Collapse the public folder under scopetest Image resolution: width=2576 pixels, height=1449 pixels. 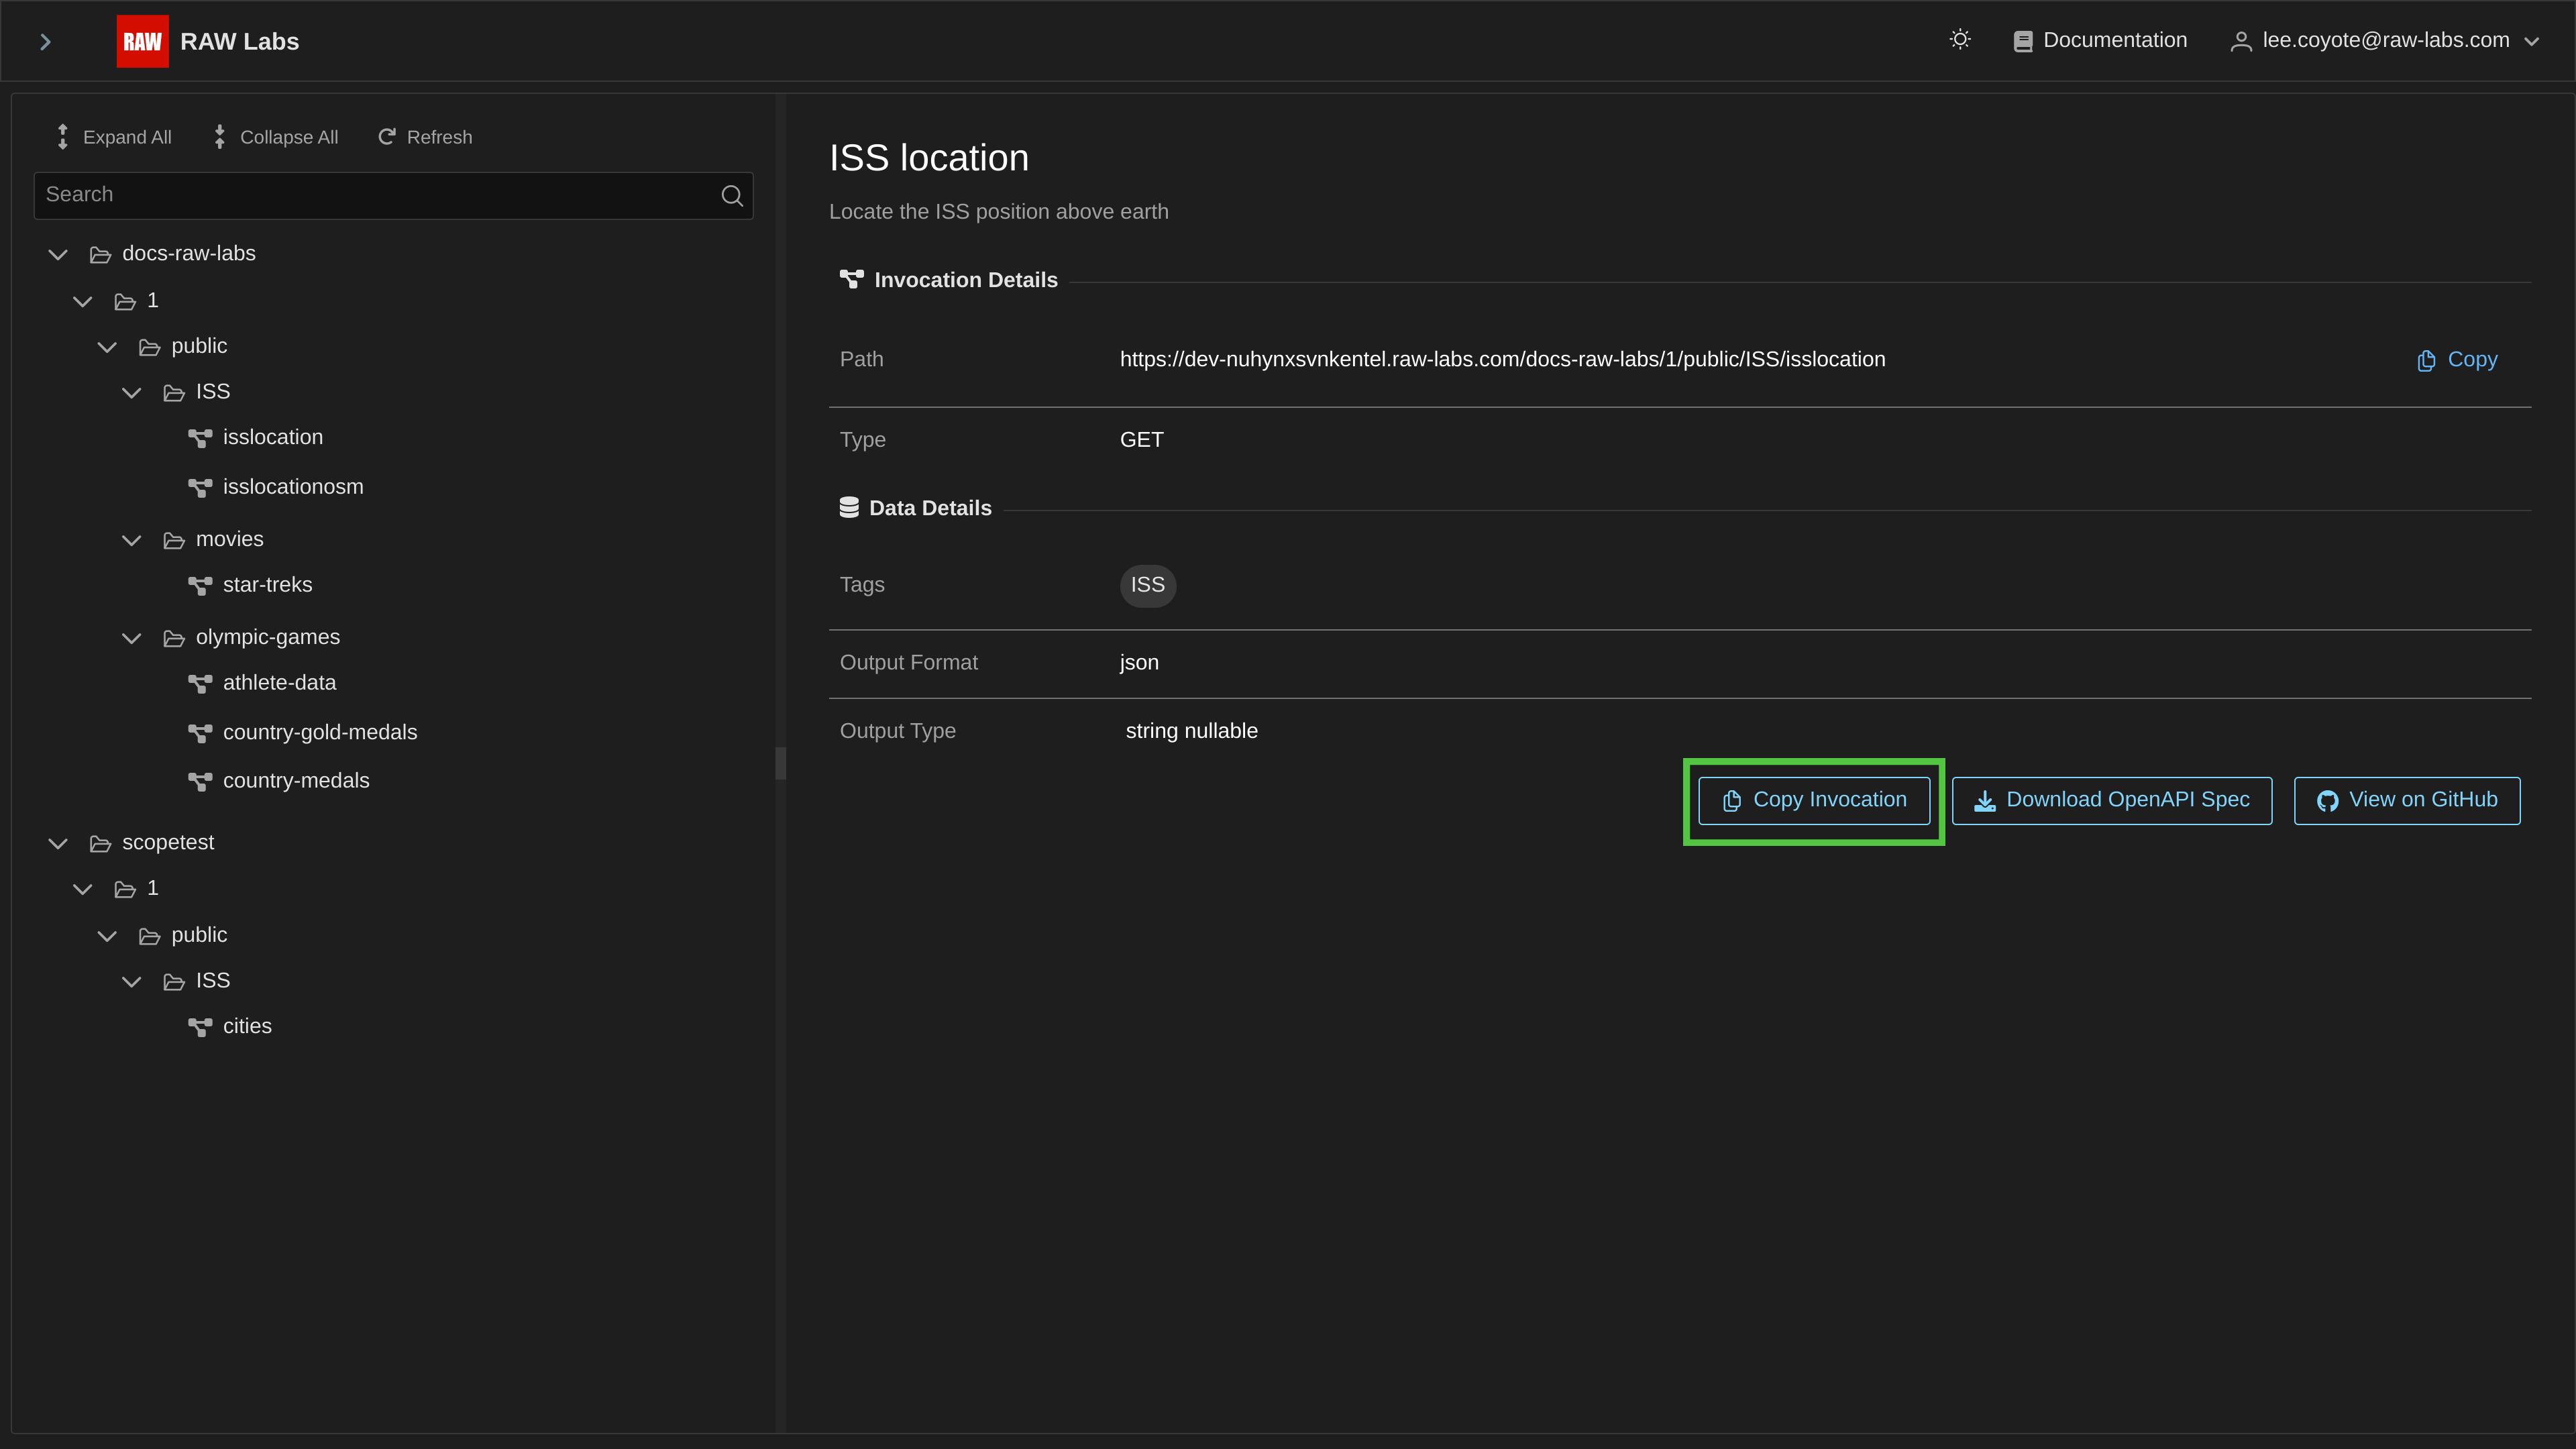pyautogui.click(x=107, y=936)
